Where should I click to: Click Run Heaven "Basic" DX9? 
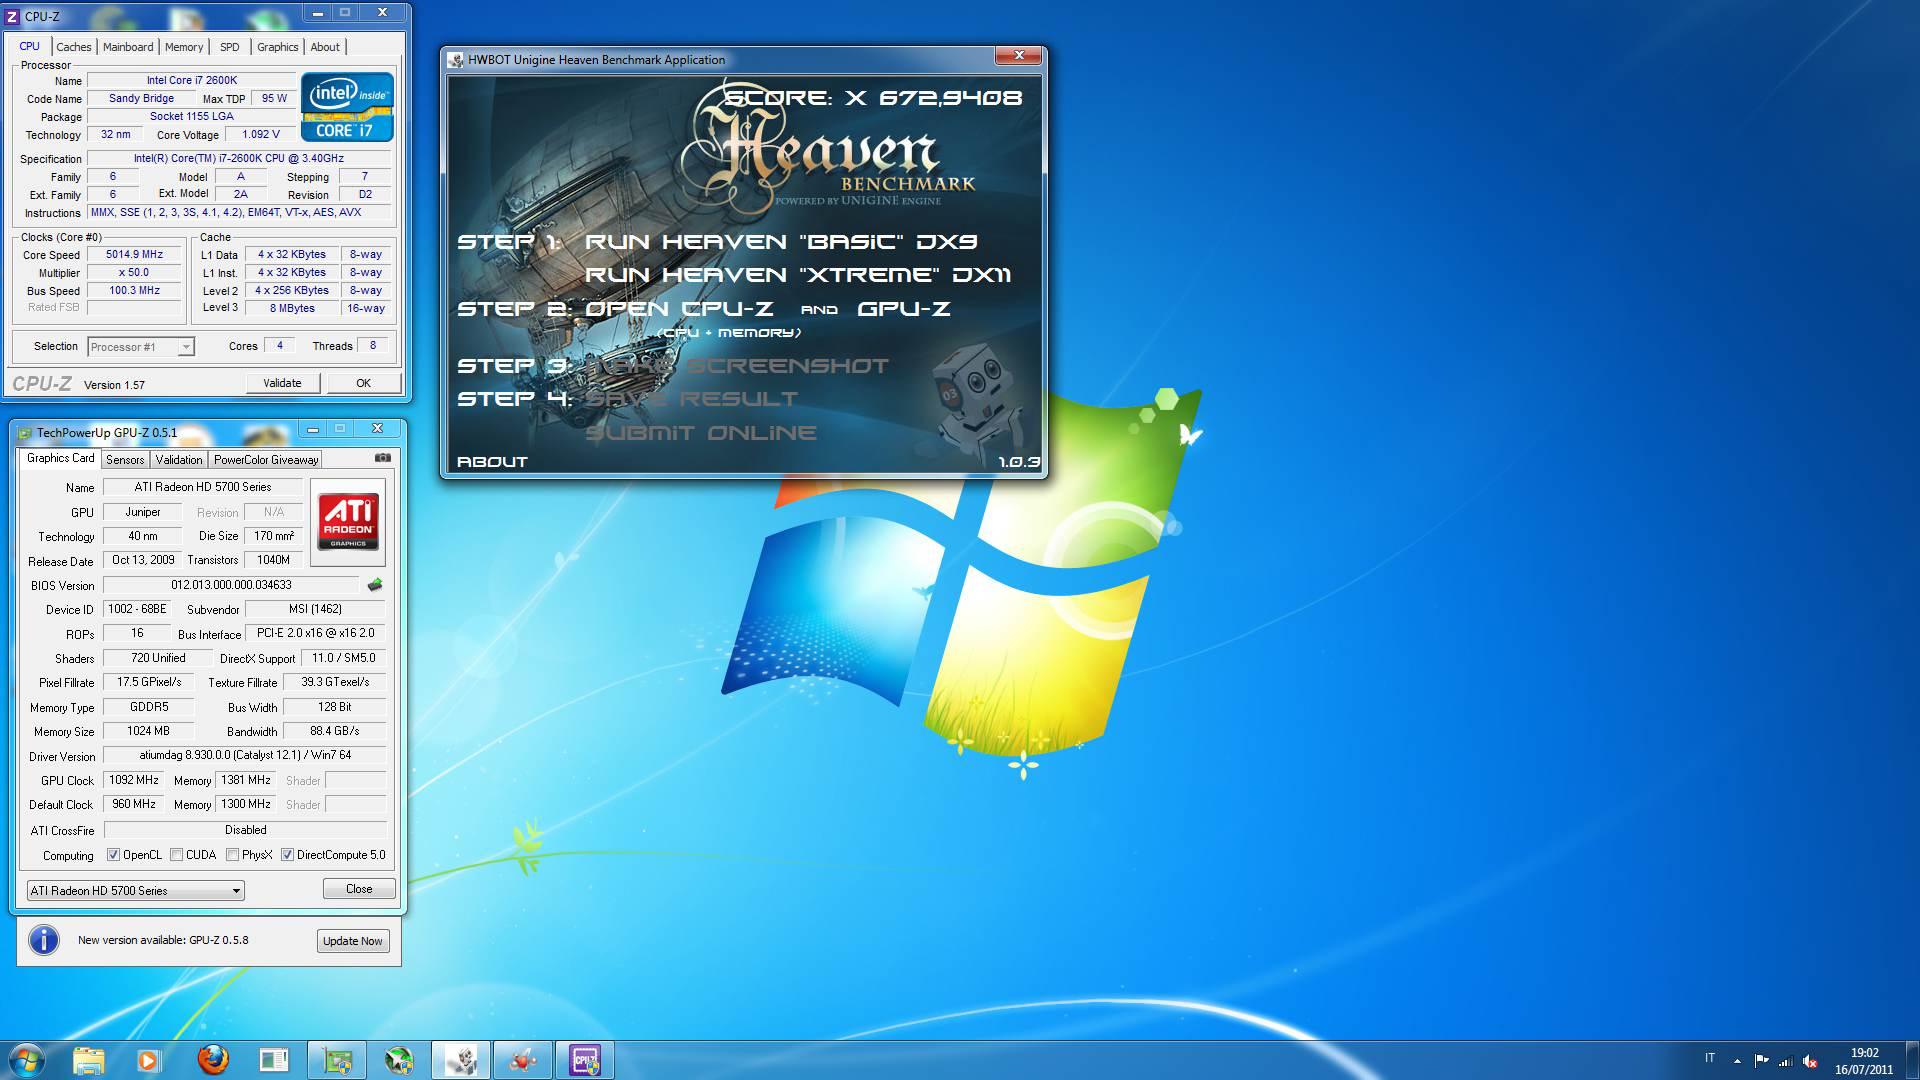(x=781, y=242)
